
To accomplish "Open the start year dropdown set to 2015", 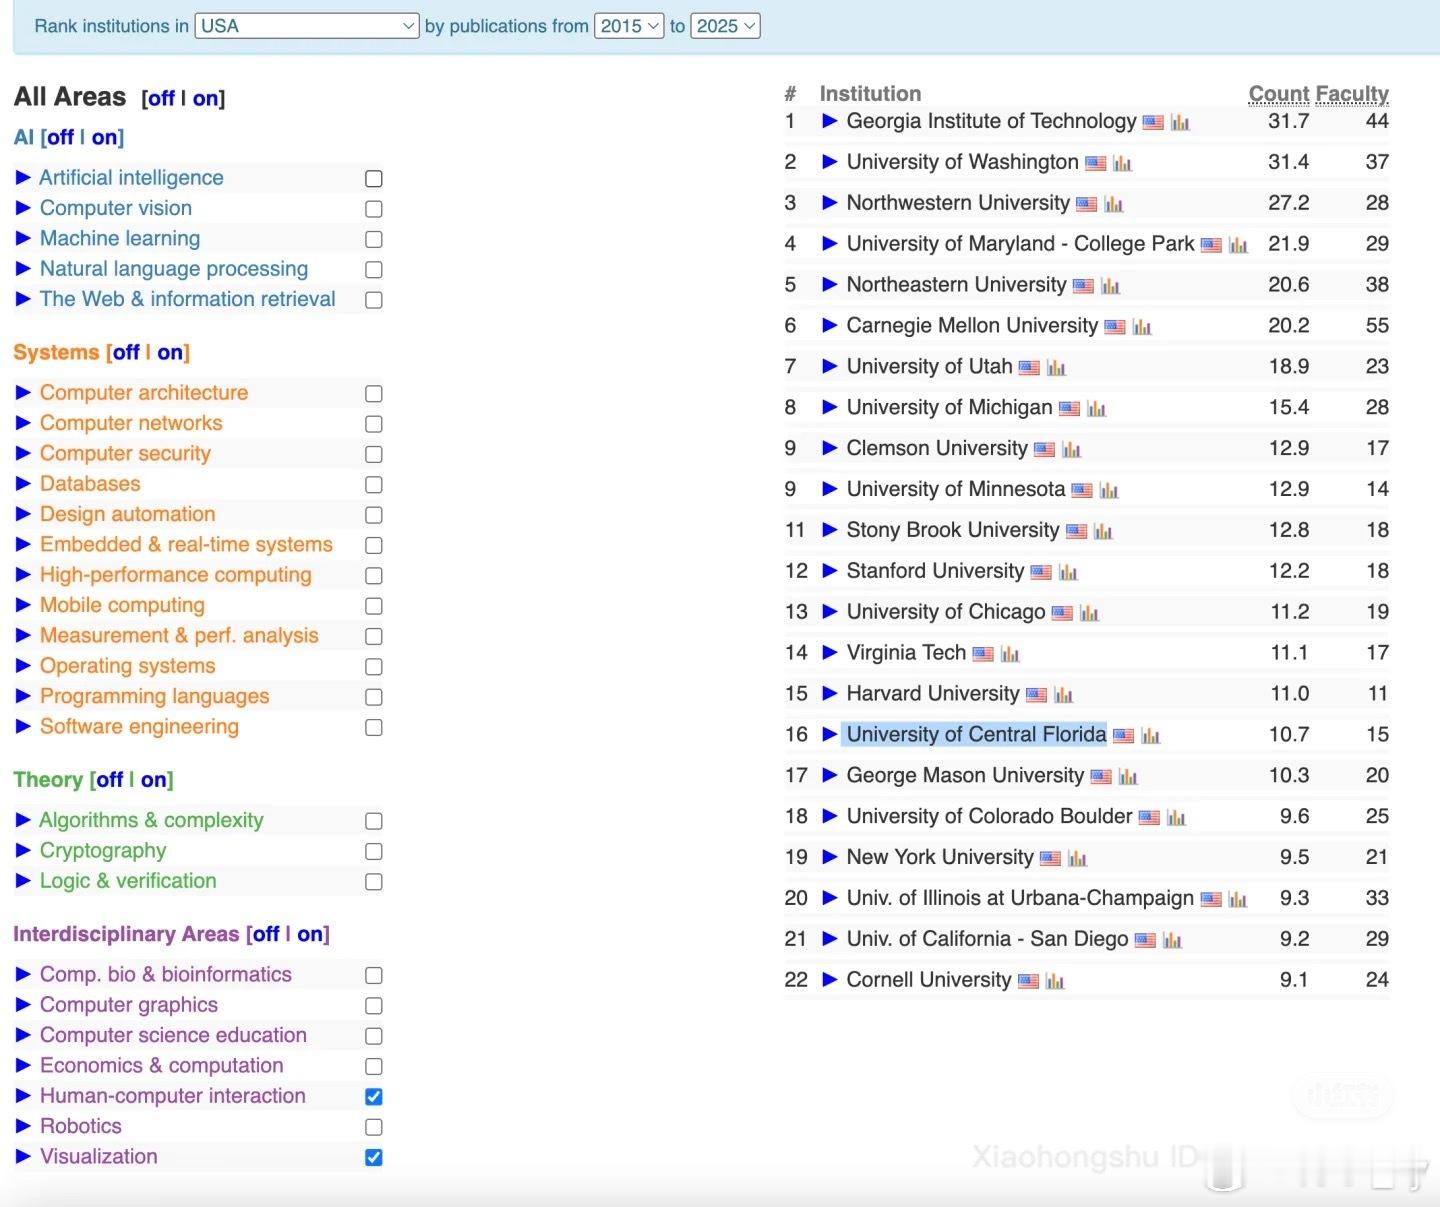I will (x=629, y=26).
